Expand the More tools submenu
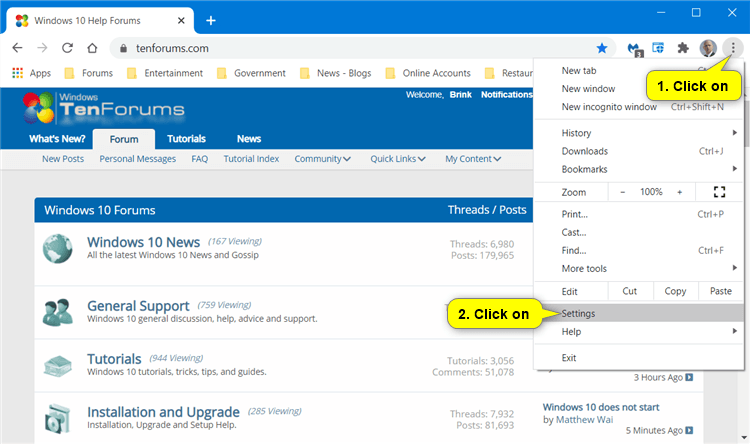The width and height of the screenshot is (750, 444). pos(639,268)
